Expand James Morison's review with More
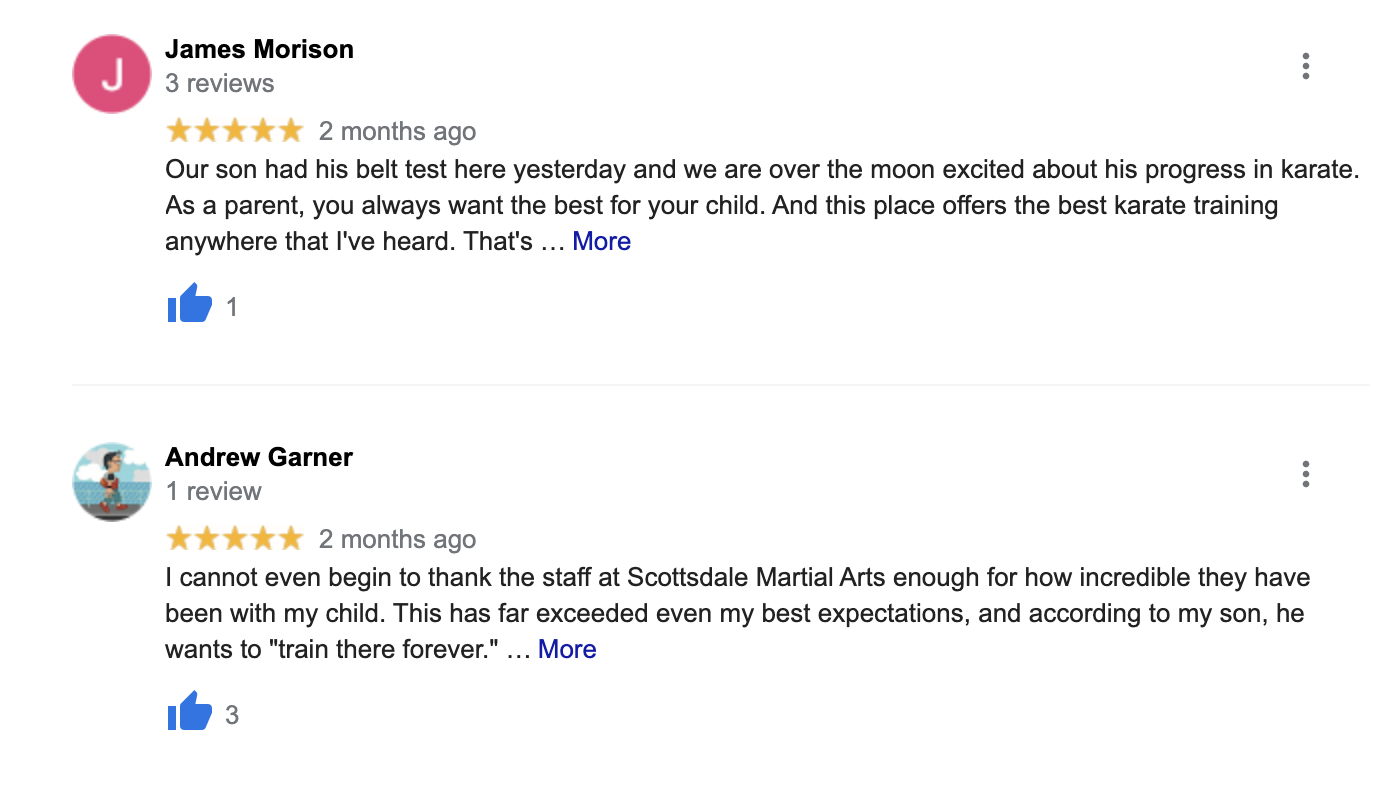The width and height of the screenshot is (1400, 788). click(601, 242)
